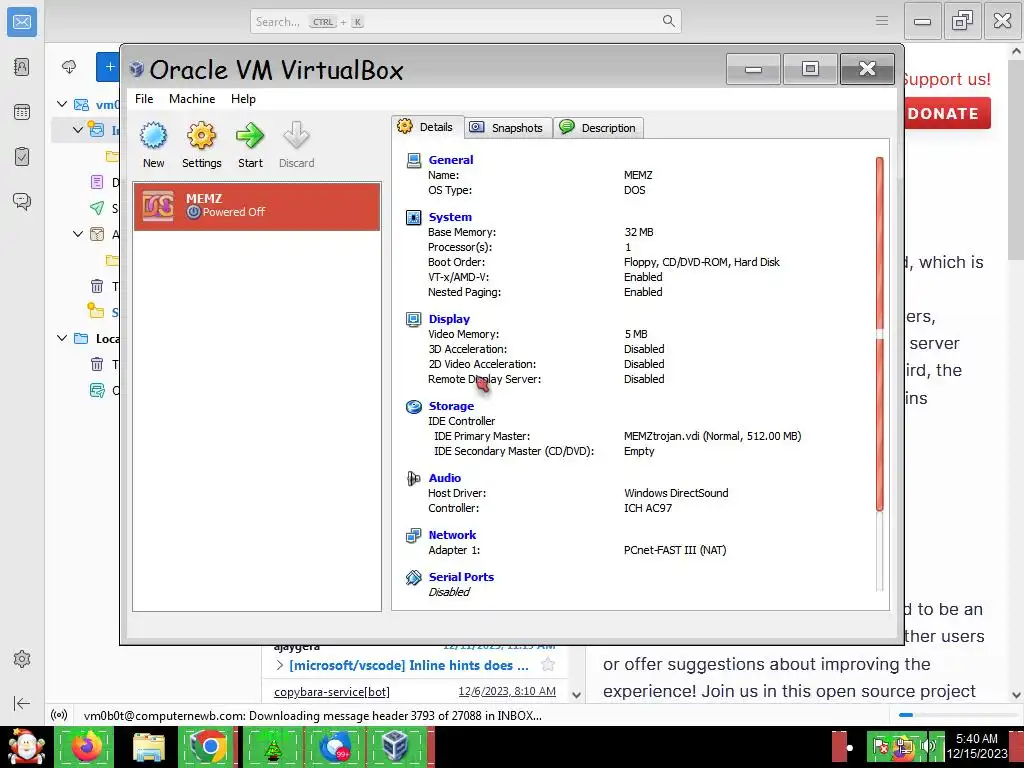Select the copybara-service[bot] message row

tap(415, 691)
